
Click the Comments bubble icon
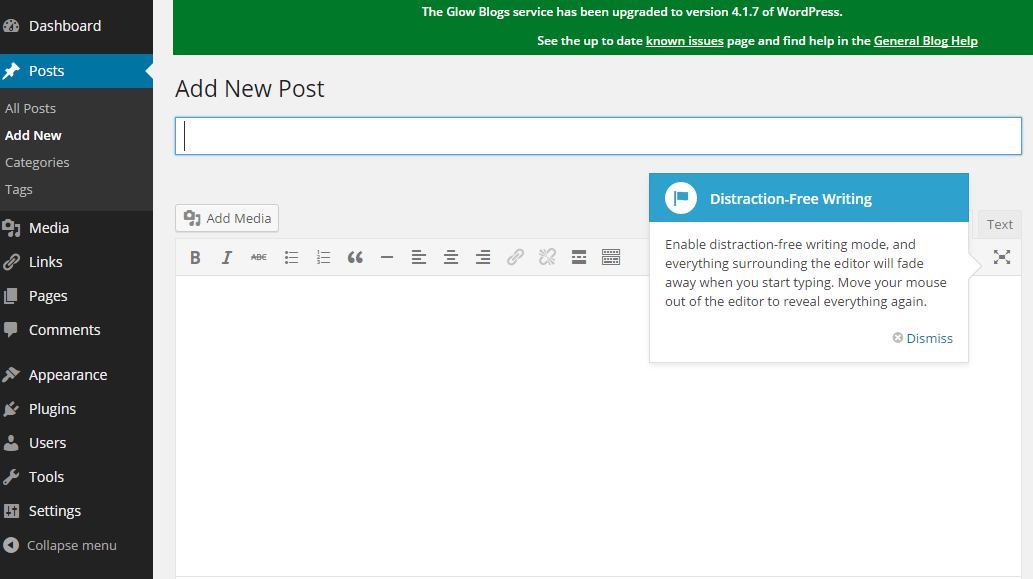(11, 330)
